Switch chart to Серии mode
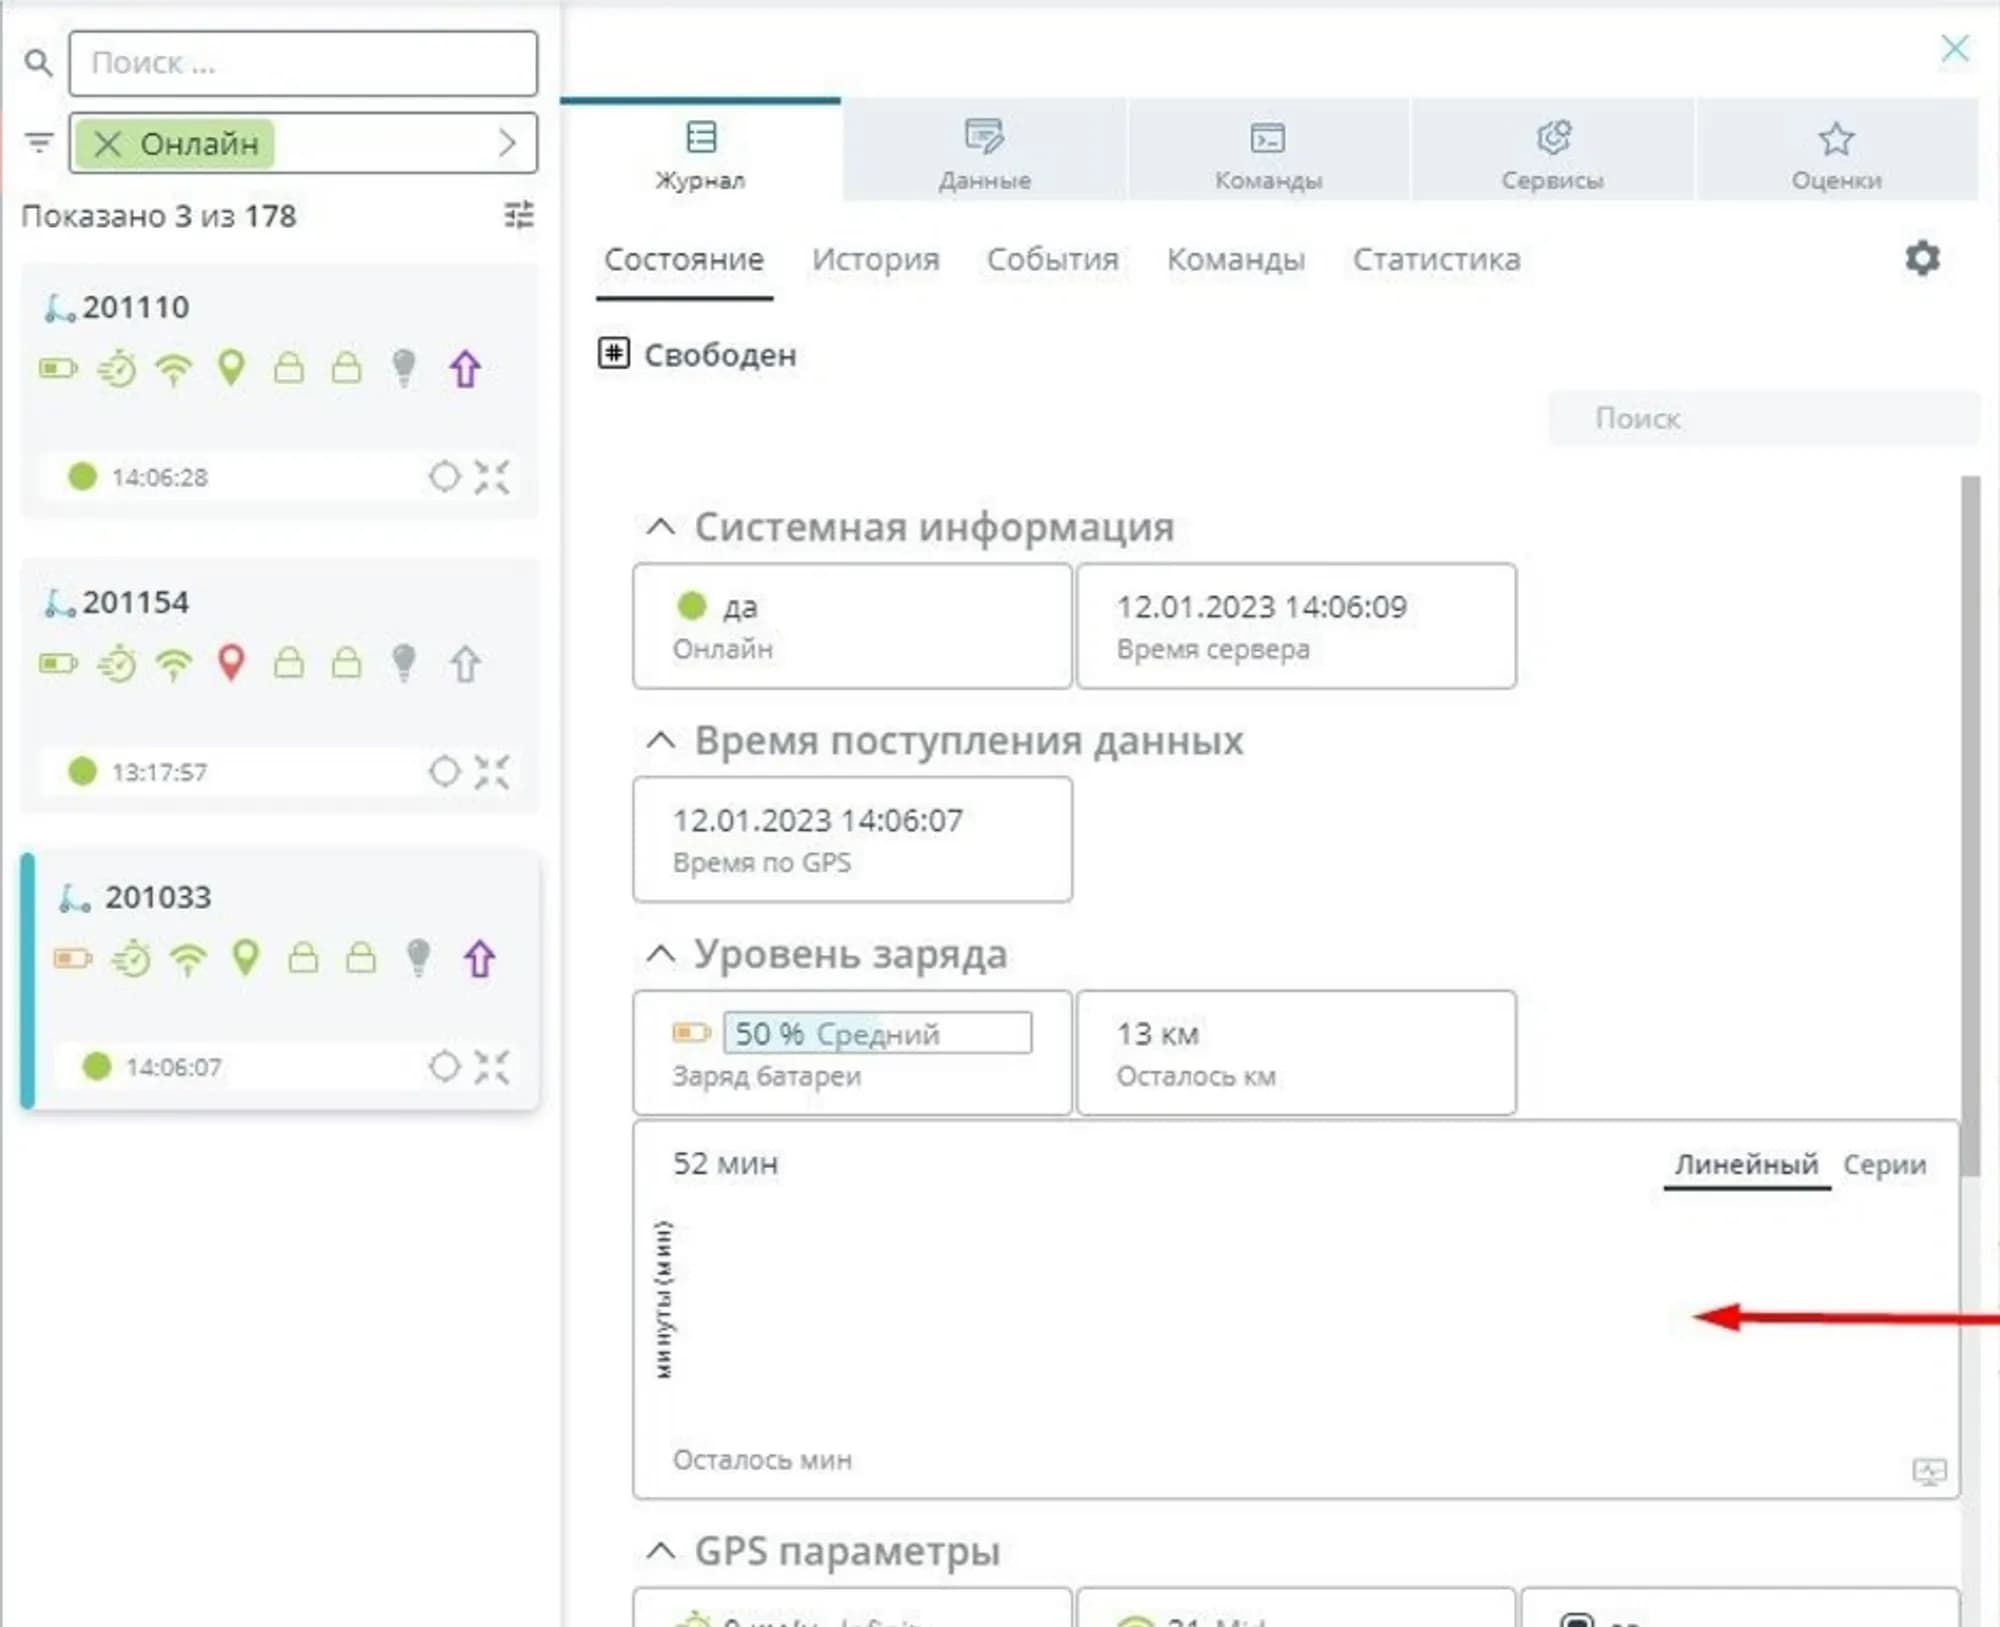This screenshot has width=2000, height=1627. point(1884,1165)
